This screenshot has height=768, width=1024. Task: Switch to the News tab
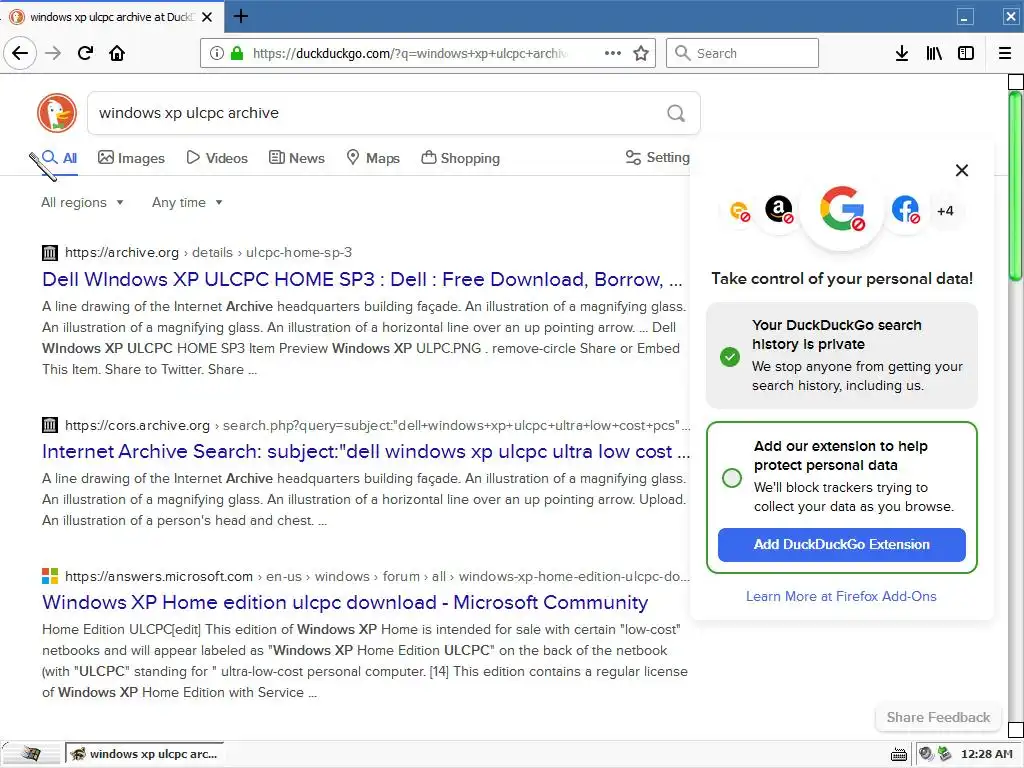(x=296, y=158)
